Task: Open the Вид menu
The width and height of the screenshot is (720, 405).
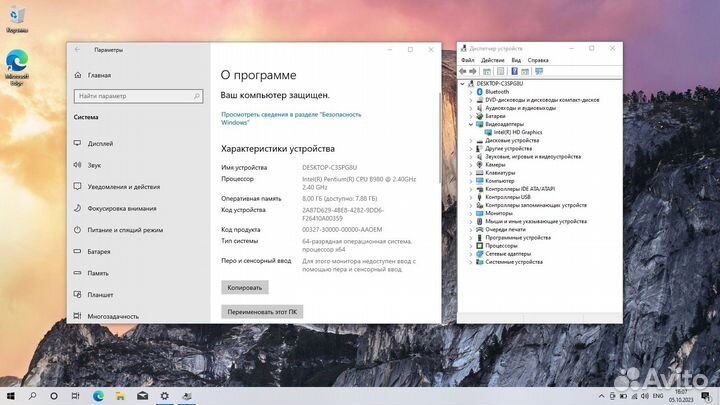Action: 516,60
